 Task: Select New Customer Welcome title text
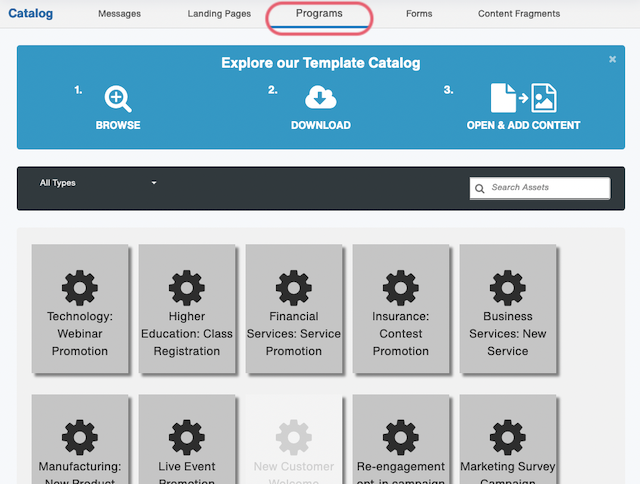(x=293, y=472)
